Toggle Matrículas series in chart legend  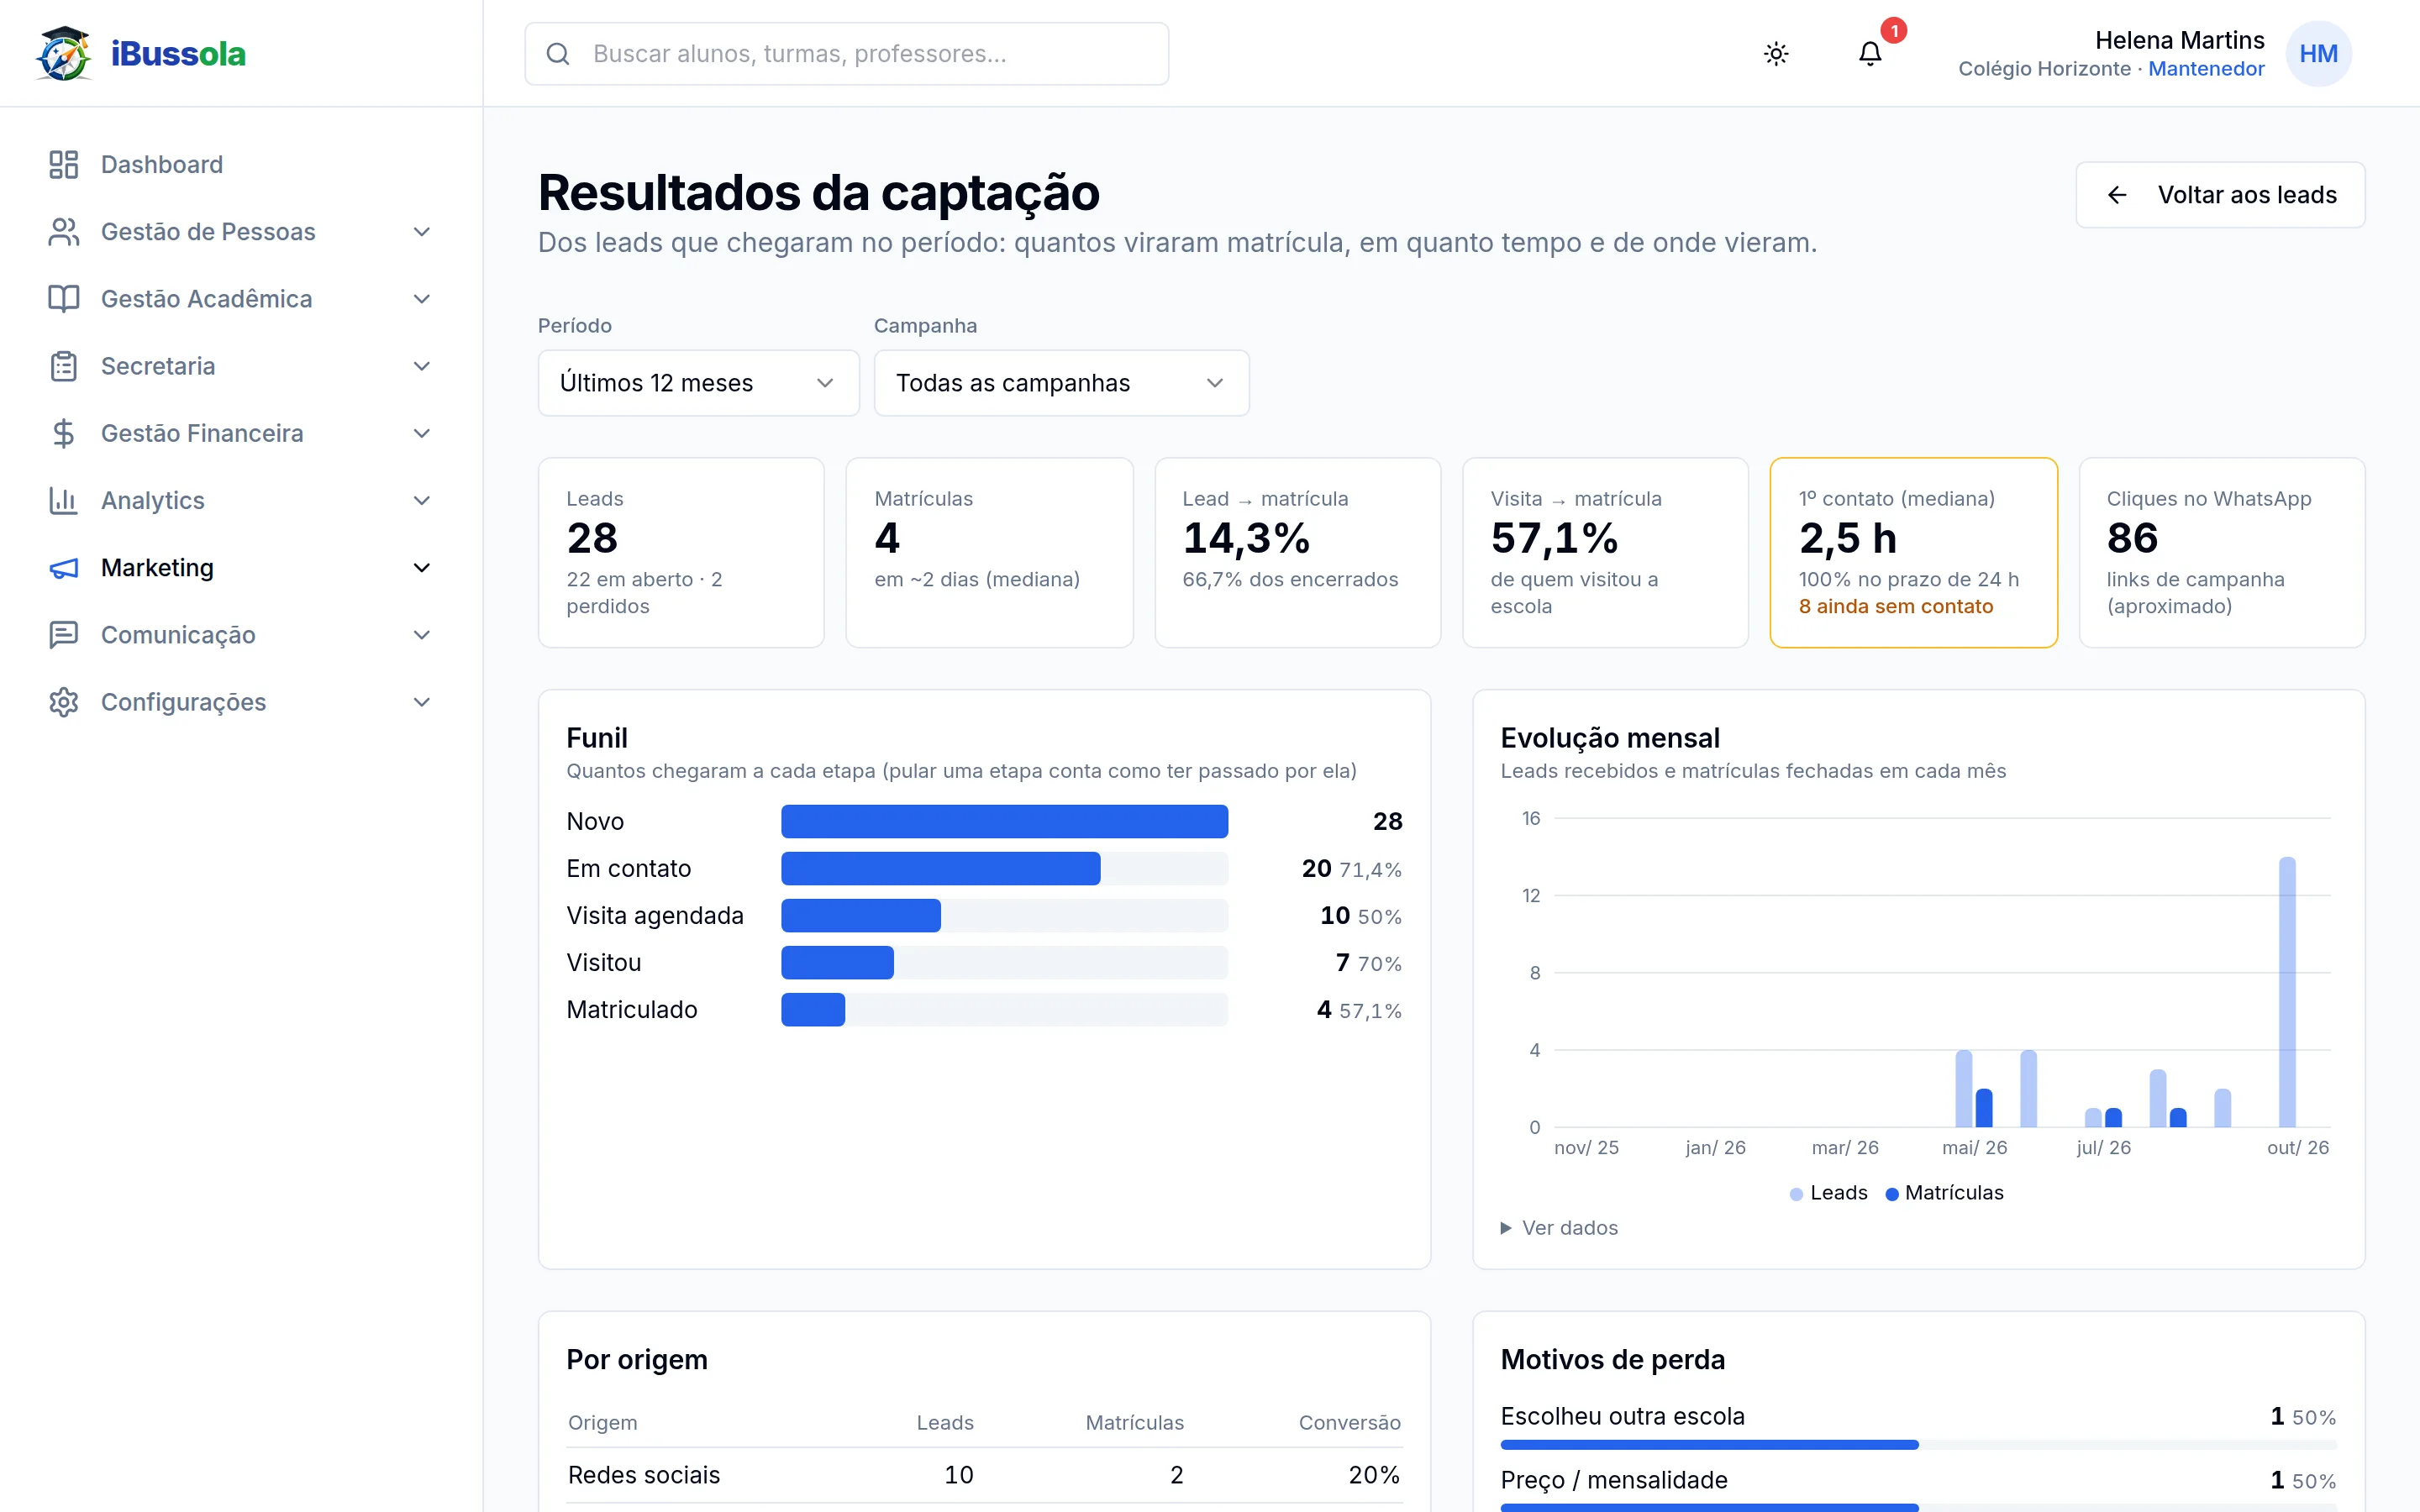(x=1944, y=1193)
